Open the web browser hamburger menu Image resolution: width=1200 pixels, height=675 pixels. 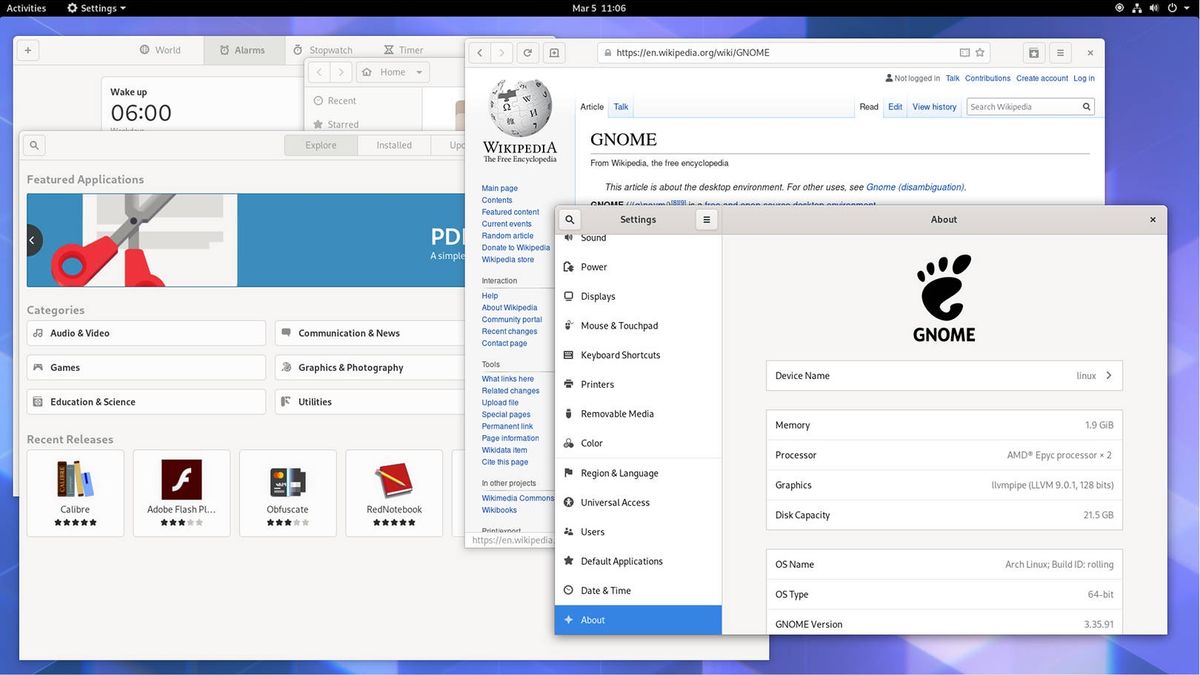tap(1060, 53)
